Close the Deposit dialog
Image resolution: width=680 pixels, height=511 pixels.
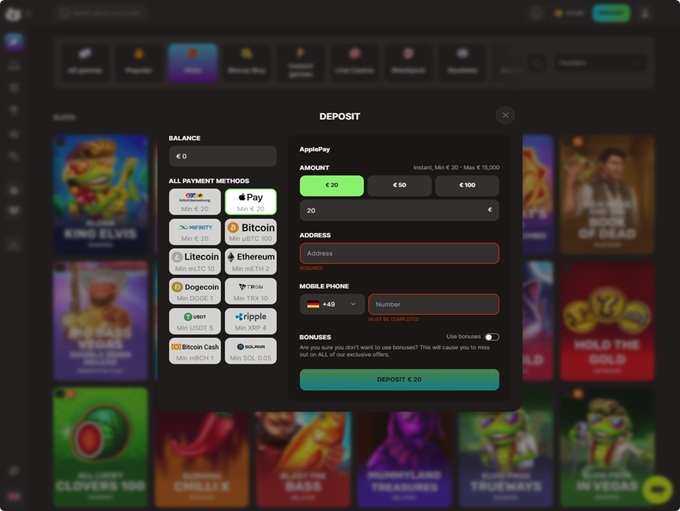[x=505, y=115]
